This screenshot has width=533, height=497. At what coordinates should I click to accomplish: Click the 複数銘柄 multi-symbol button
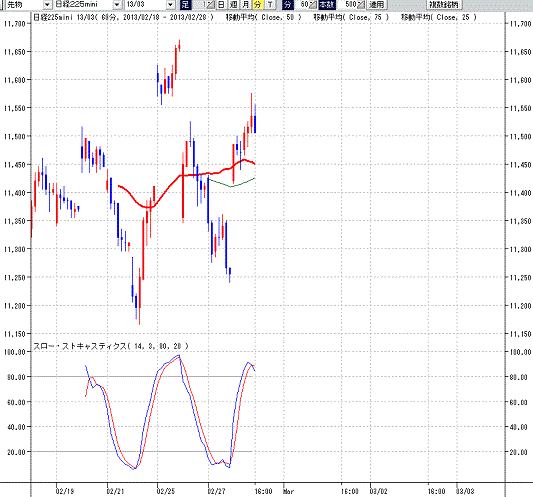(x=444, y=4)
